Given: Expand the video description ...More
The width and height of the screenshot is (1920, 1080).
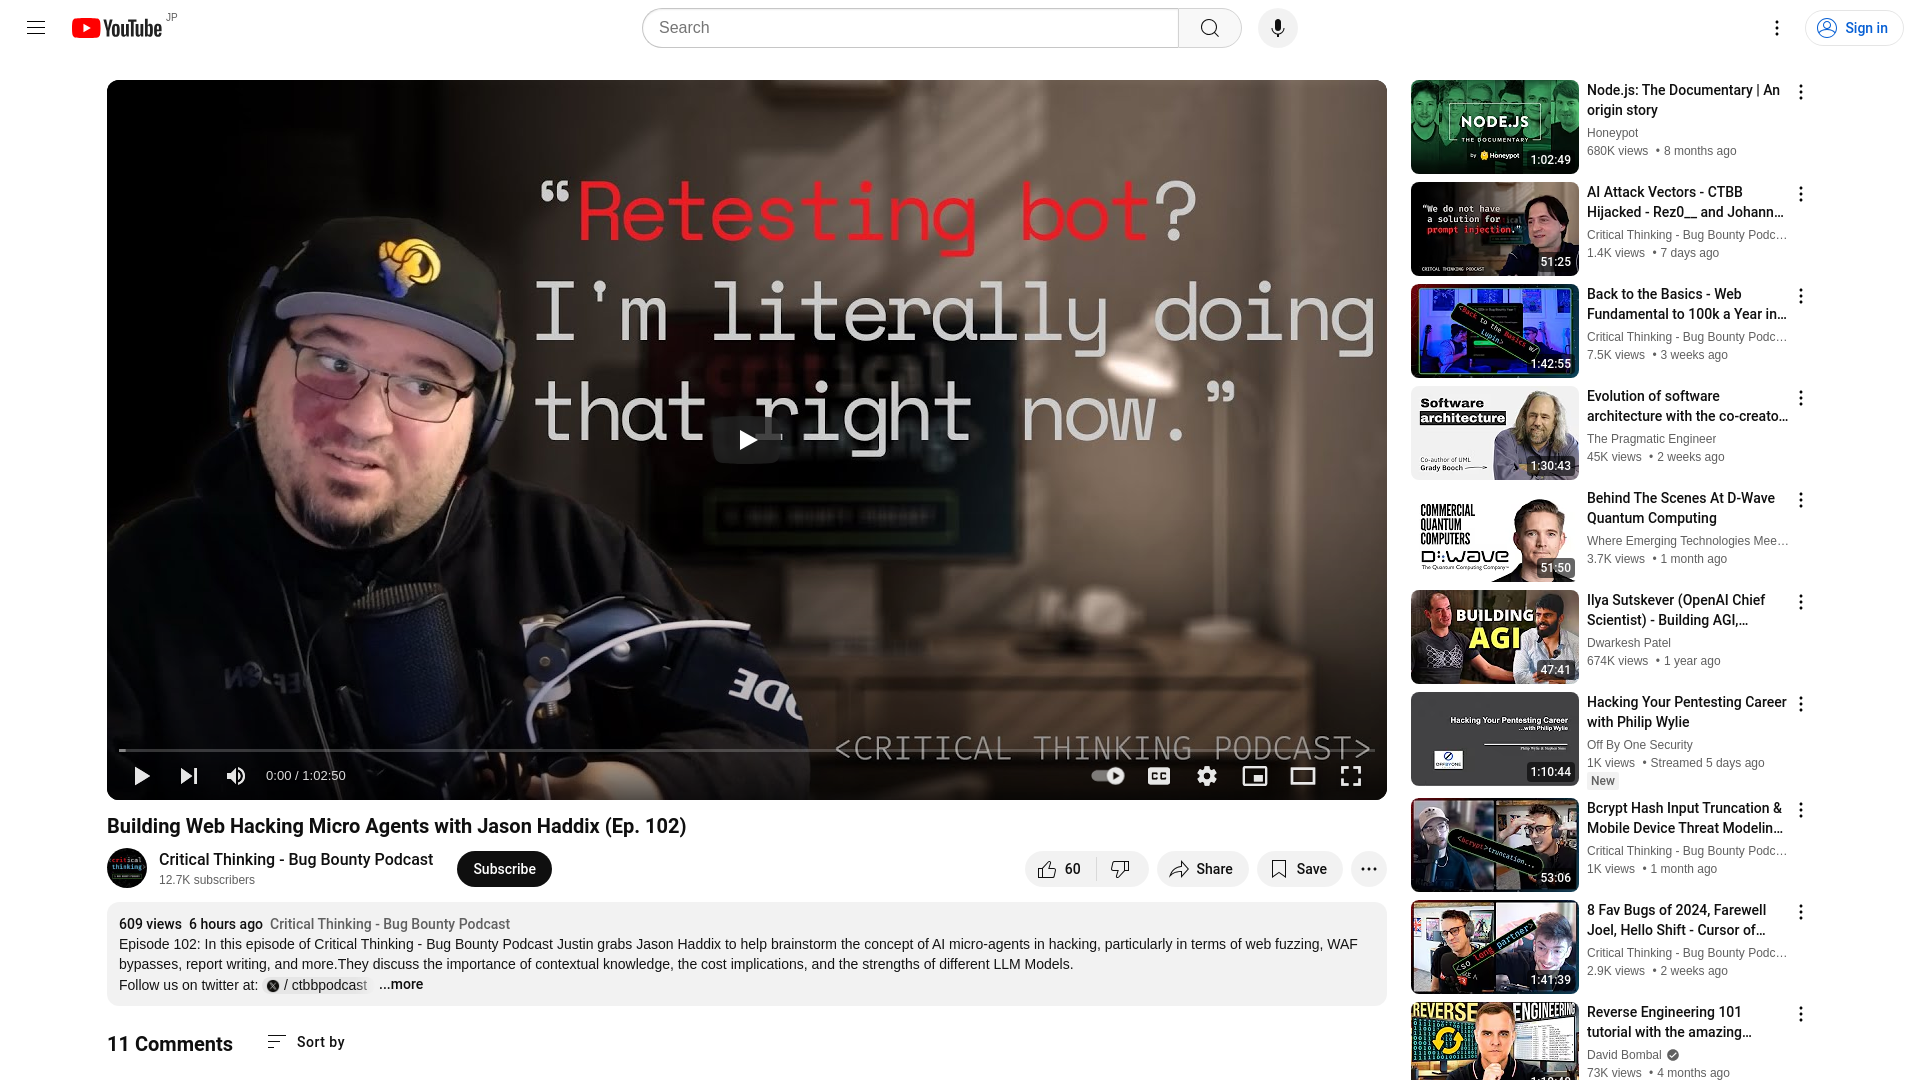Looking at the screenshot, I should pos(400,984).
